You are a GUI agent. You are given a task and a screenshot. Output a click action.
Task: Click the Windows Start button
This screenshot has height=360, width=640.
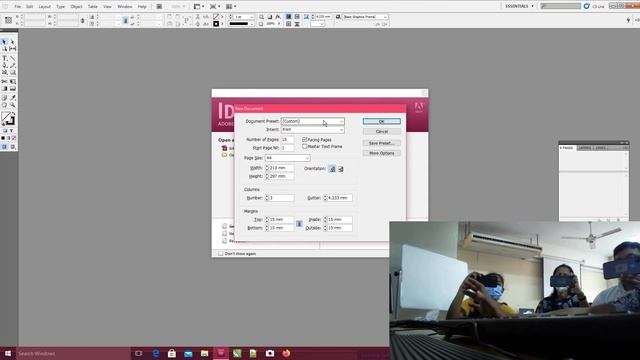click(x=8, y=353)
